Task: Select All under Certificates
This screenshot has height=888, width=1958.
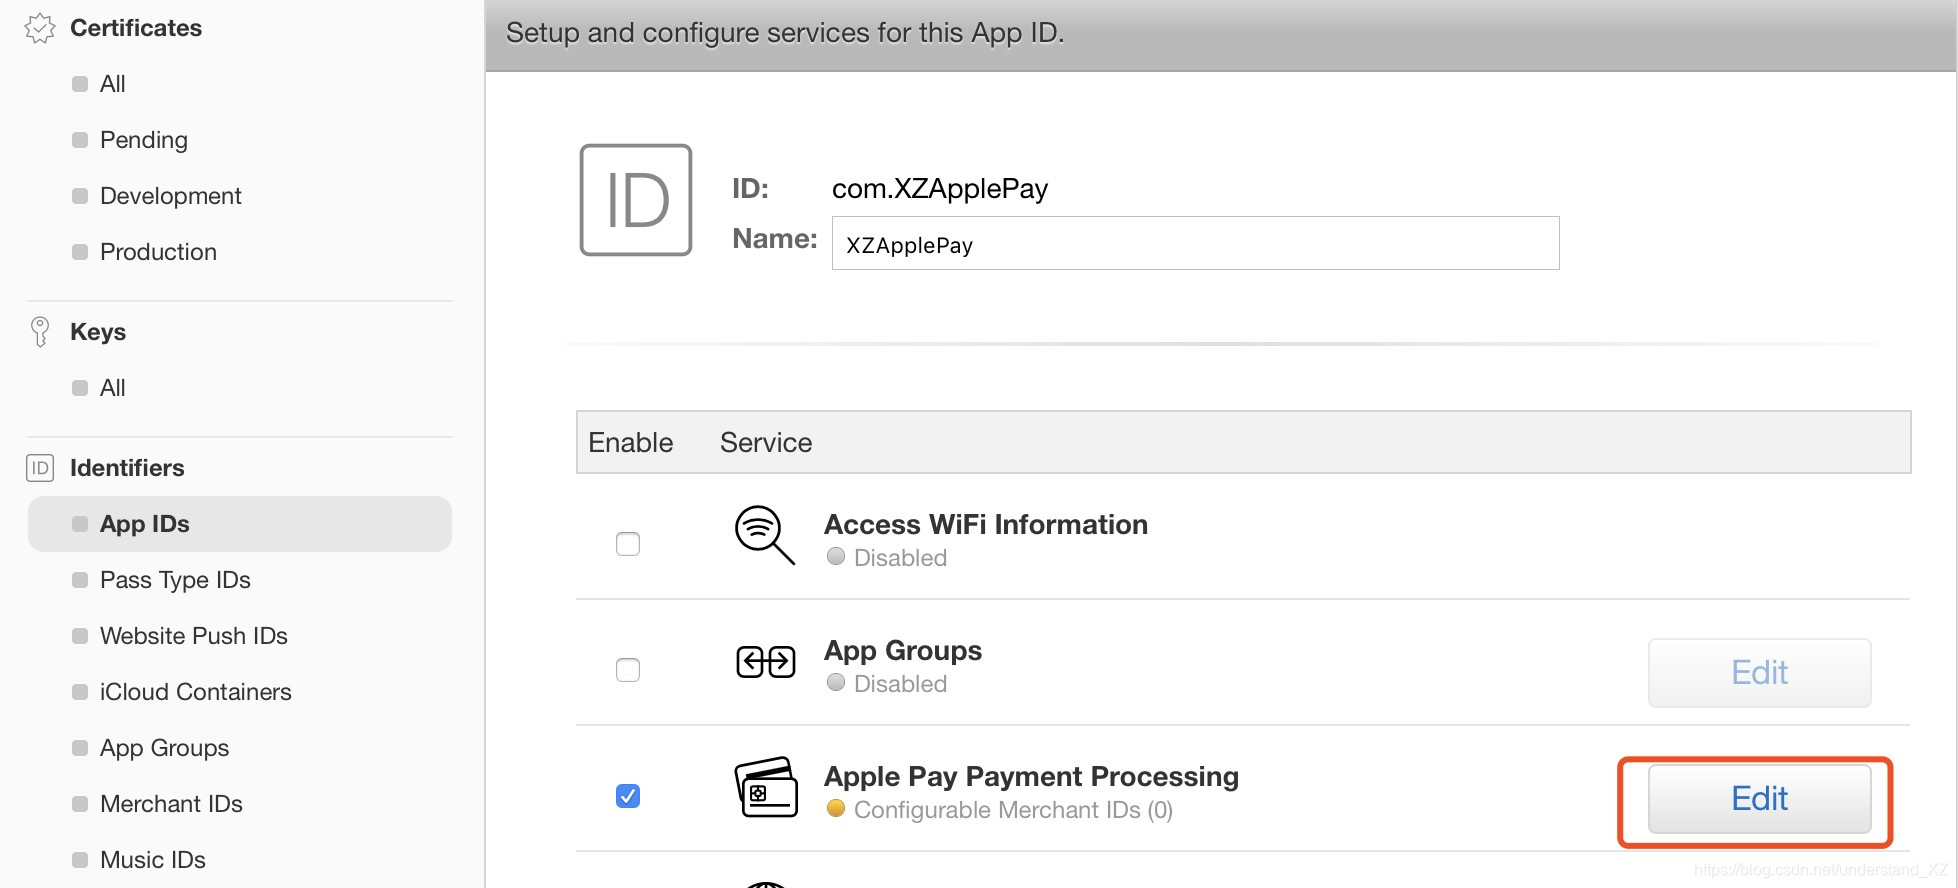Action: (113, 84)
